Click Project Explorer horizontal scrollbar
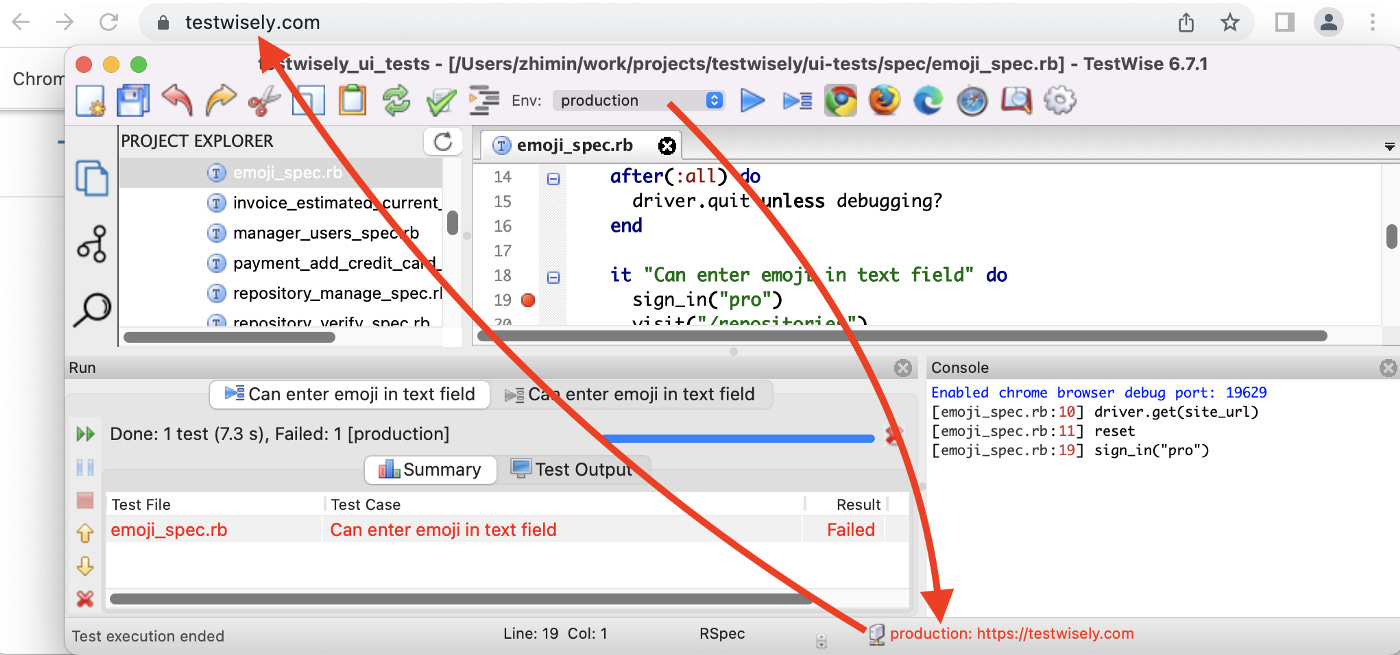 coord(229,337)
